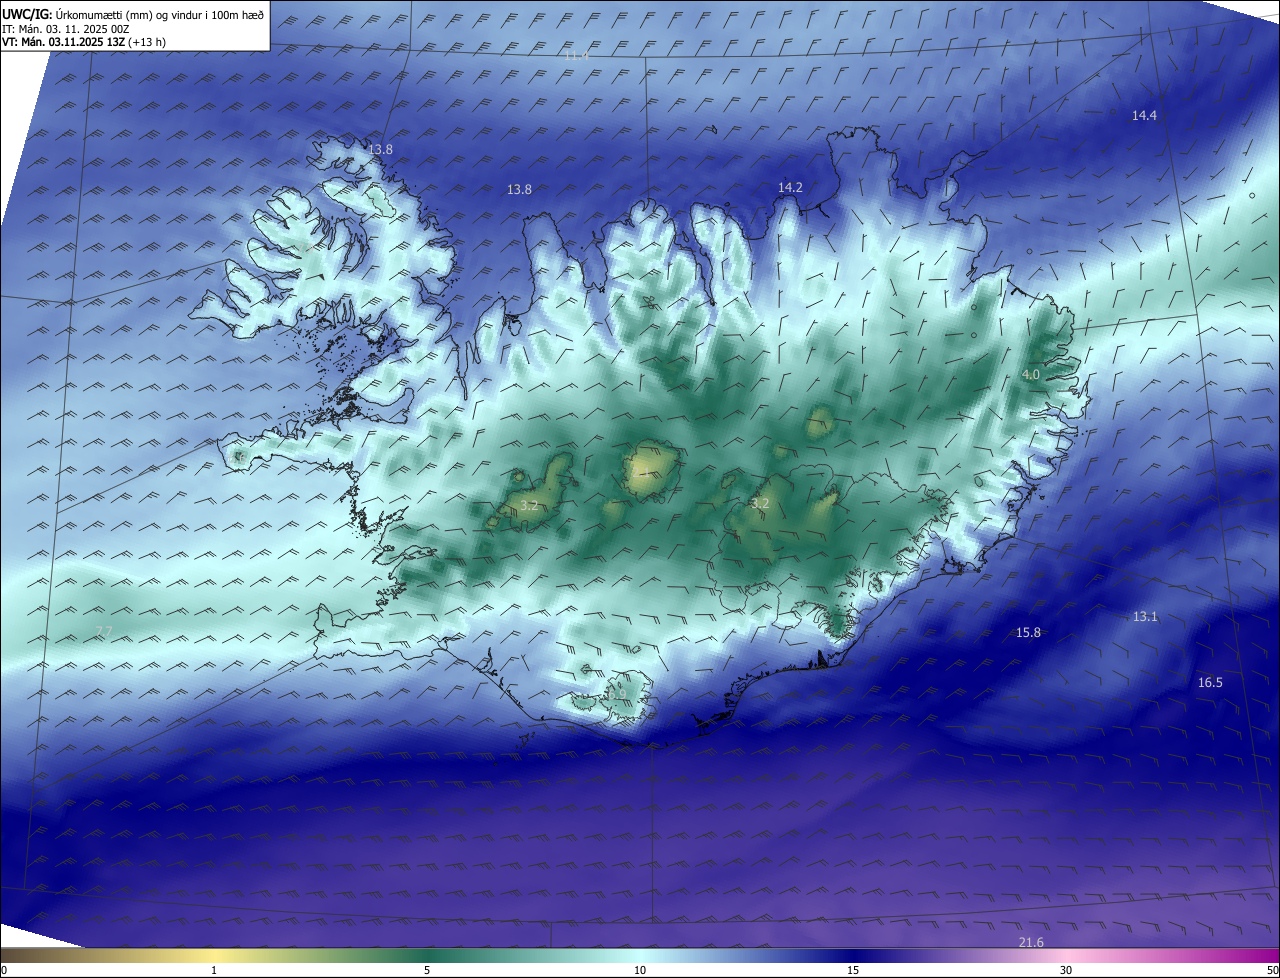
Task: Click the color bar tick label 10
Action: point(640,971)
